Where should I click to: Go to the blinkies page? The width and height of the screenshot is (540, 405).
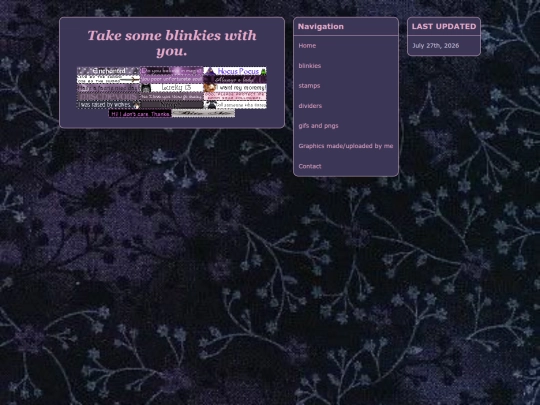tap(310, 66)
